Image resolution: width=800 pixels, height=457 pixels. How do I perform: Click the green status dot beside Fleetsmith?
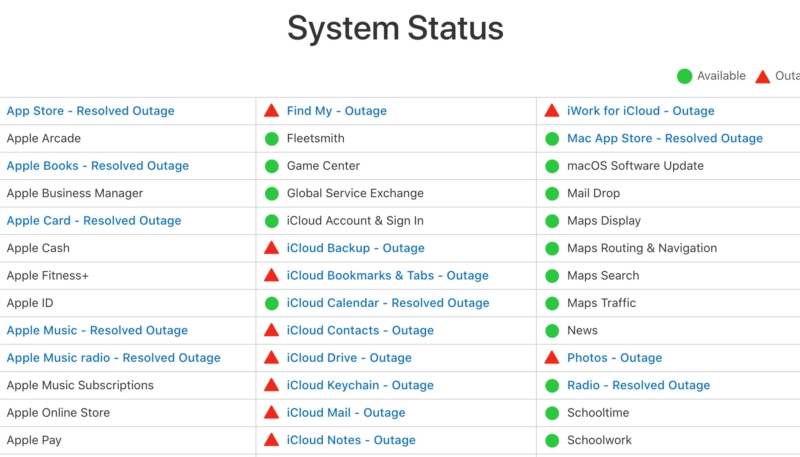pyautogui.click(x=271, y=138)
